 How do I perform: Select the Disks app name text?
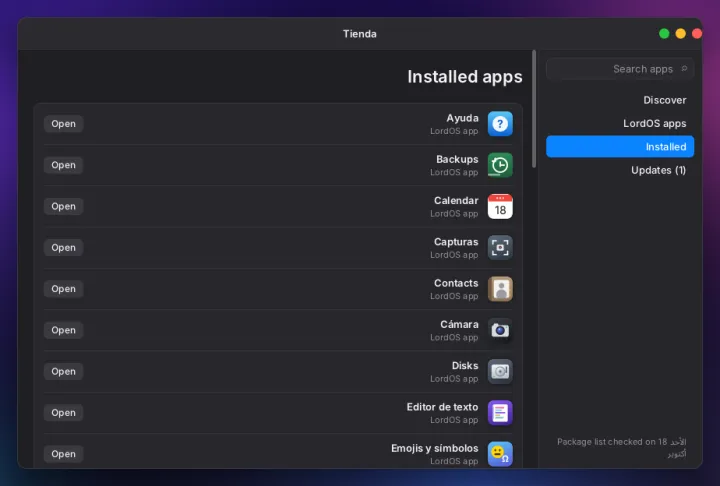465,366
